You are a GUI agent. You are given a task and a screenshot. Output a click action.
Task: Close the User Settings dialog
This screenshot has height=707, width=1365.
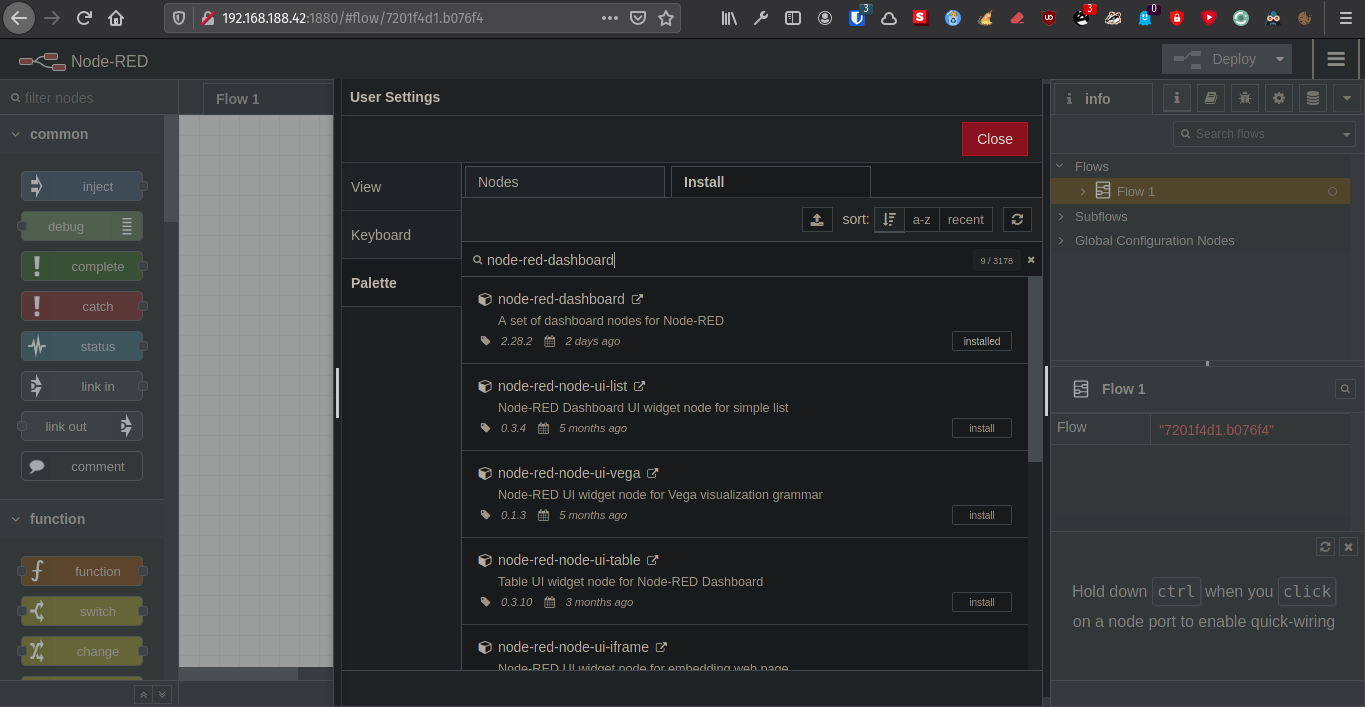pos(994,139)
